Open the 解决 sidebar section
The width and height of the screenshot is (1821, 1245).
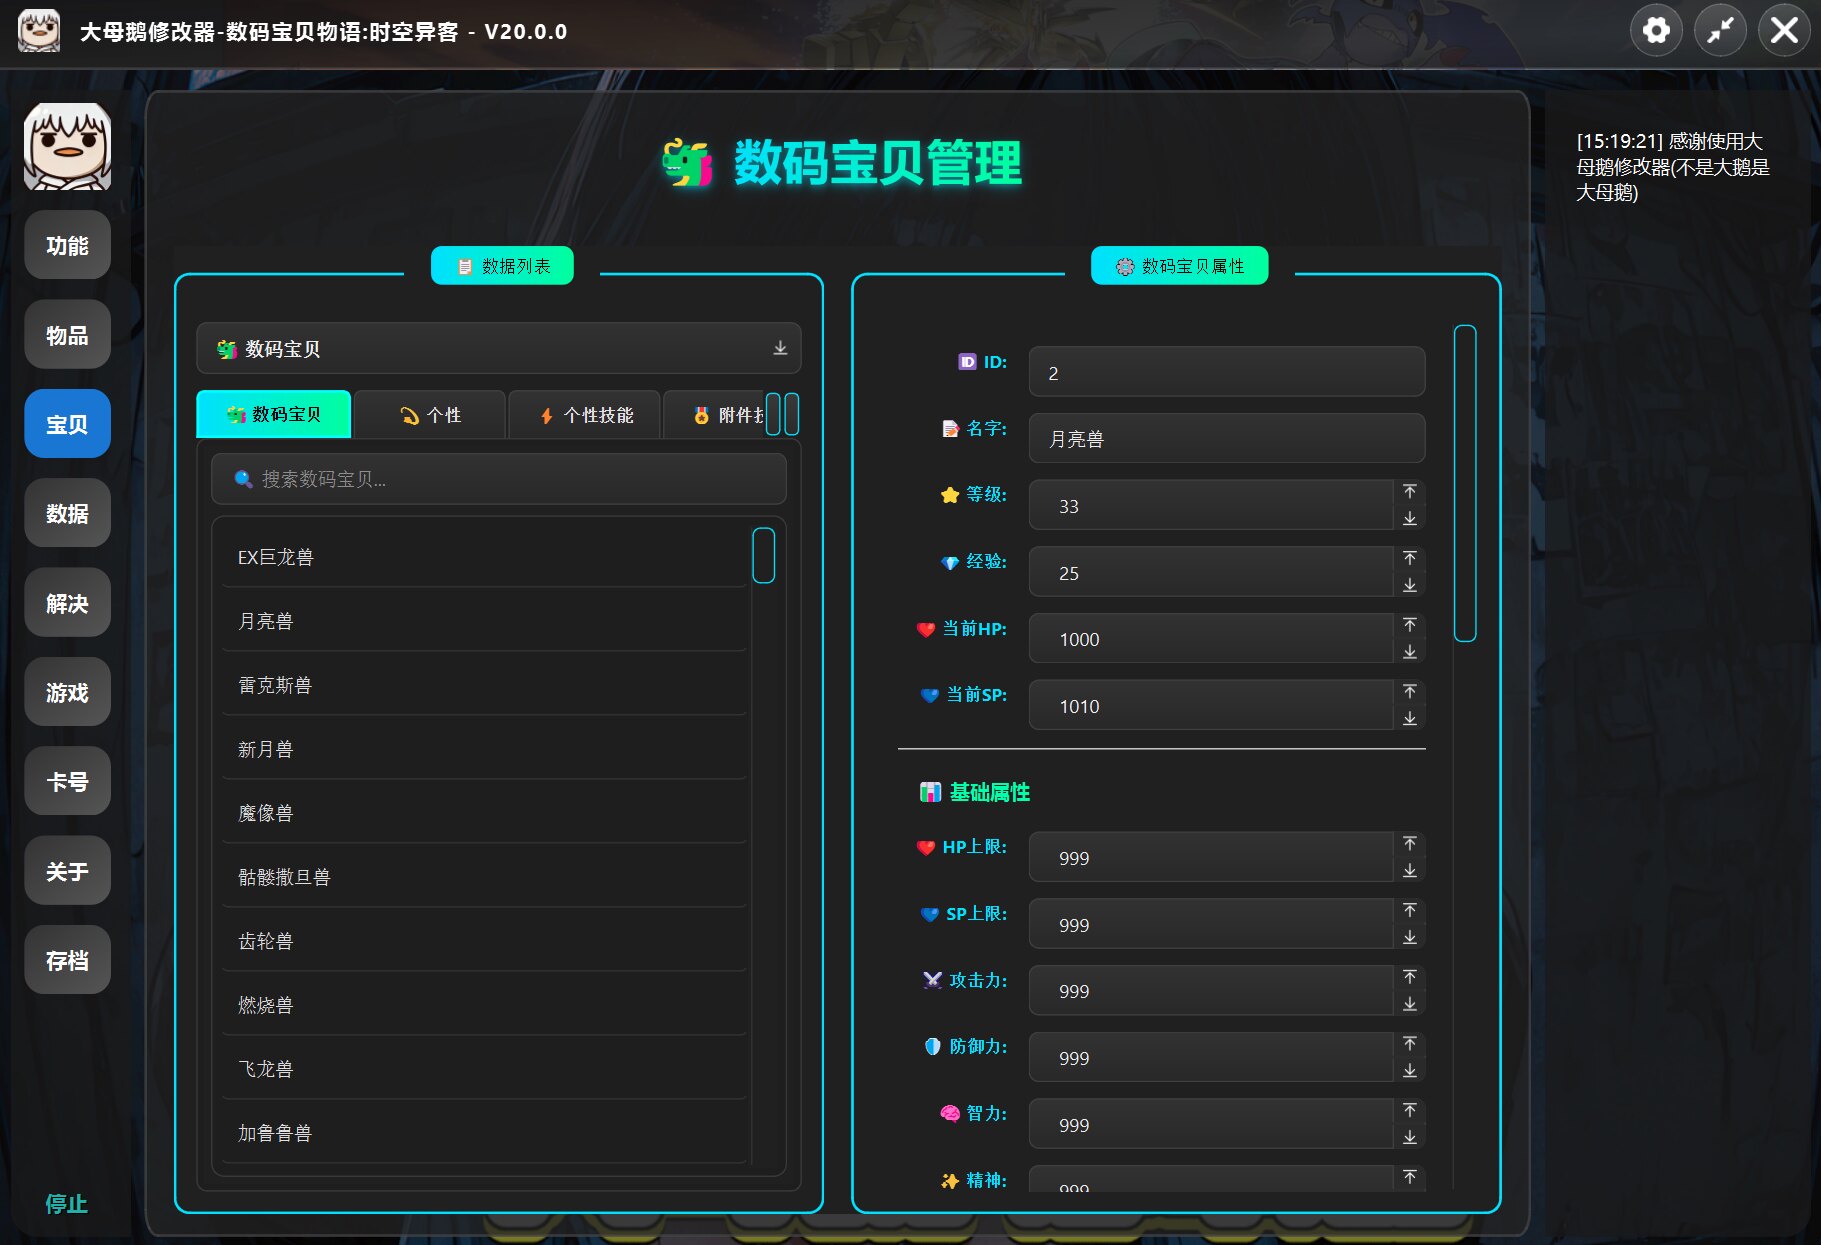(x=67, y=603)
